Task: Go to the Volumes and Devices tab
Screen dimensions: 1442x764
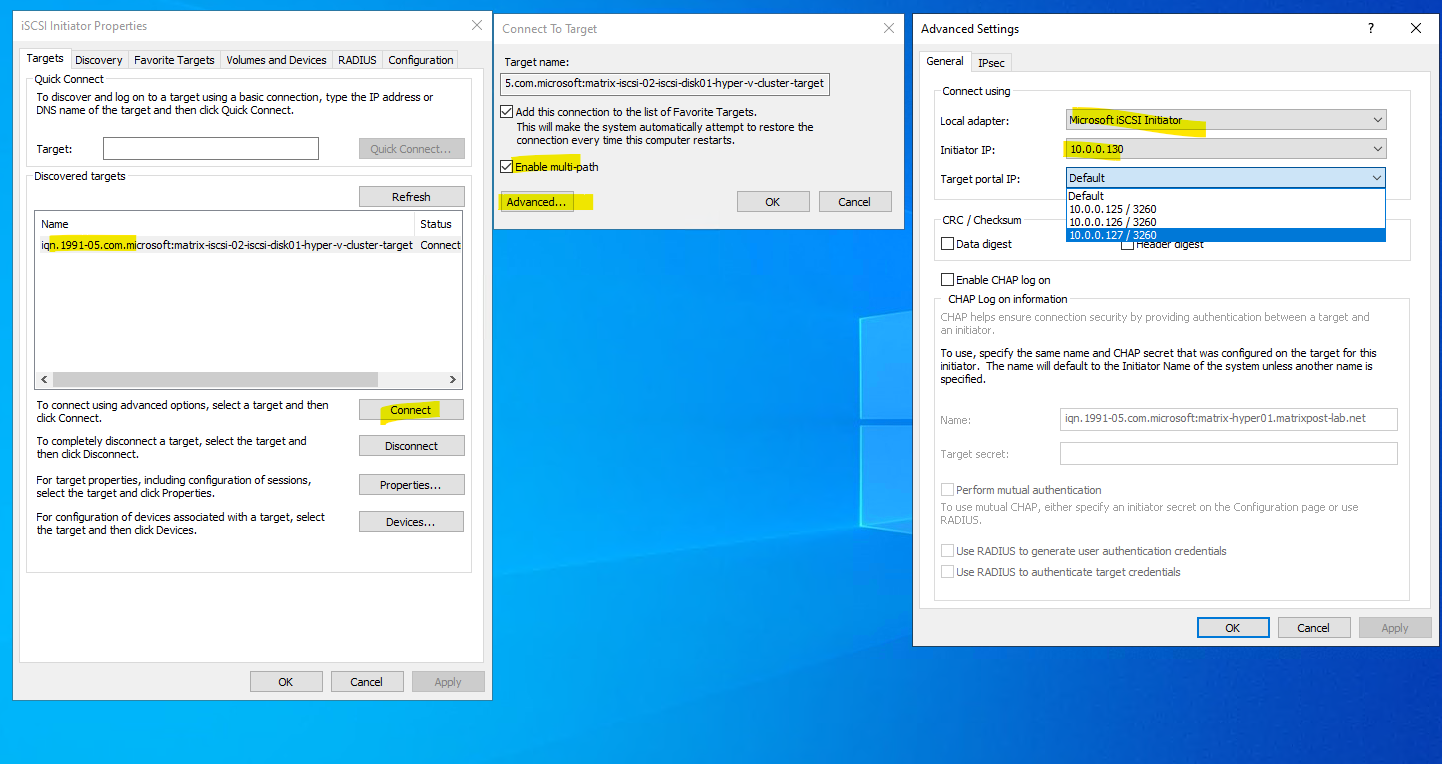Action: [x=276, y=60]
